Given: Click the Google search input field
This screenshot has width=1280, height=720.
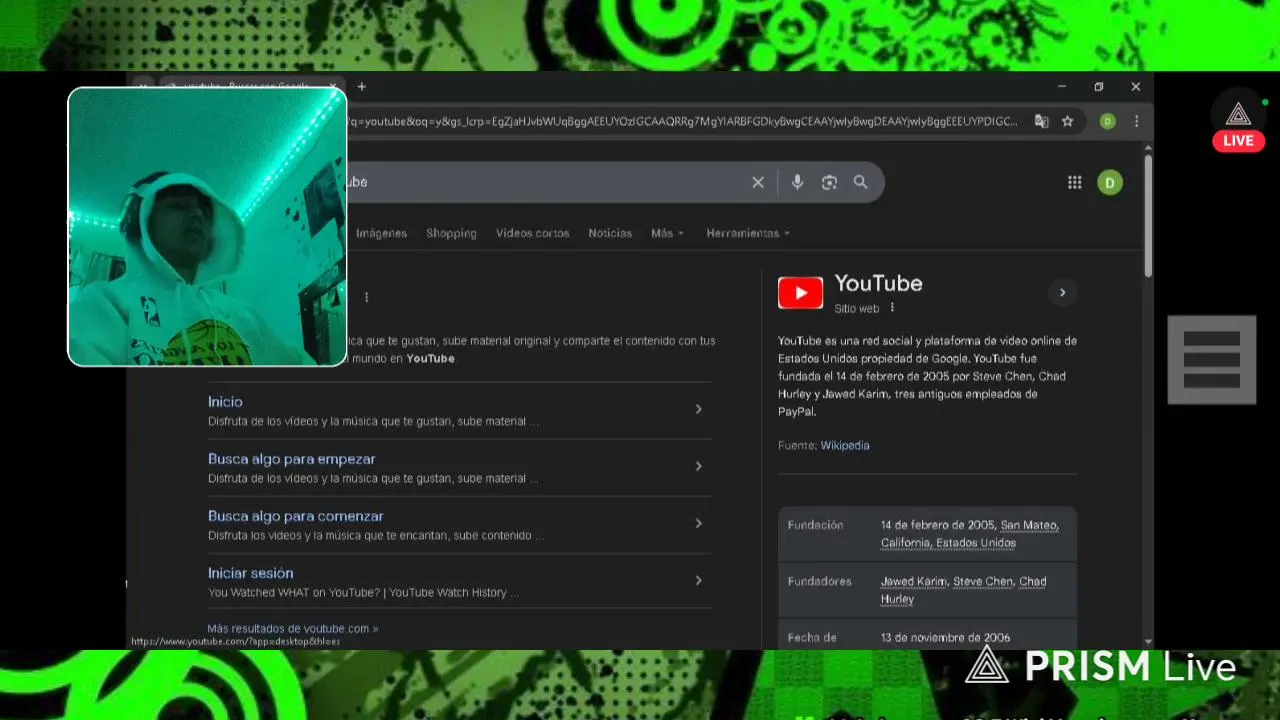Looking at the screenshot, I should 550,182.
